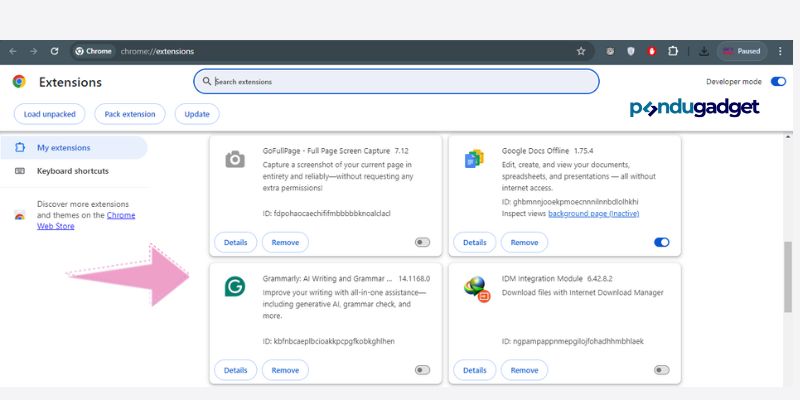The width and height of the screenshot is (800, 400).
Task: Click the Update button
Action: point(197,114)
